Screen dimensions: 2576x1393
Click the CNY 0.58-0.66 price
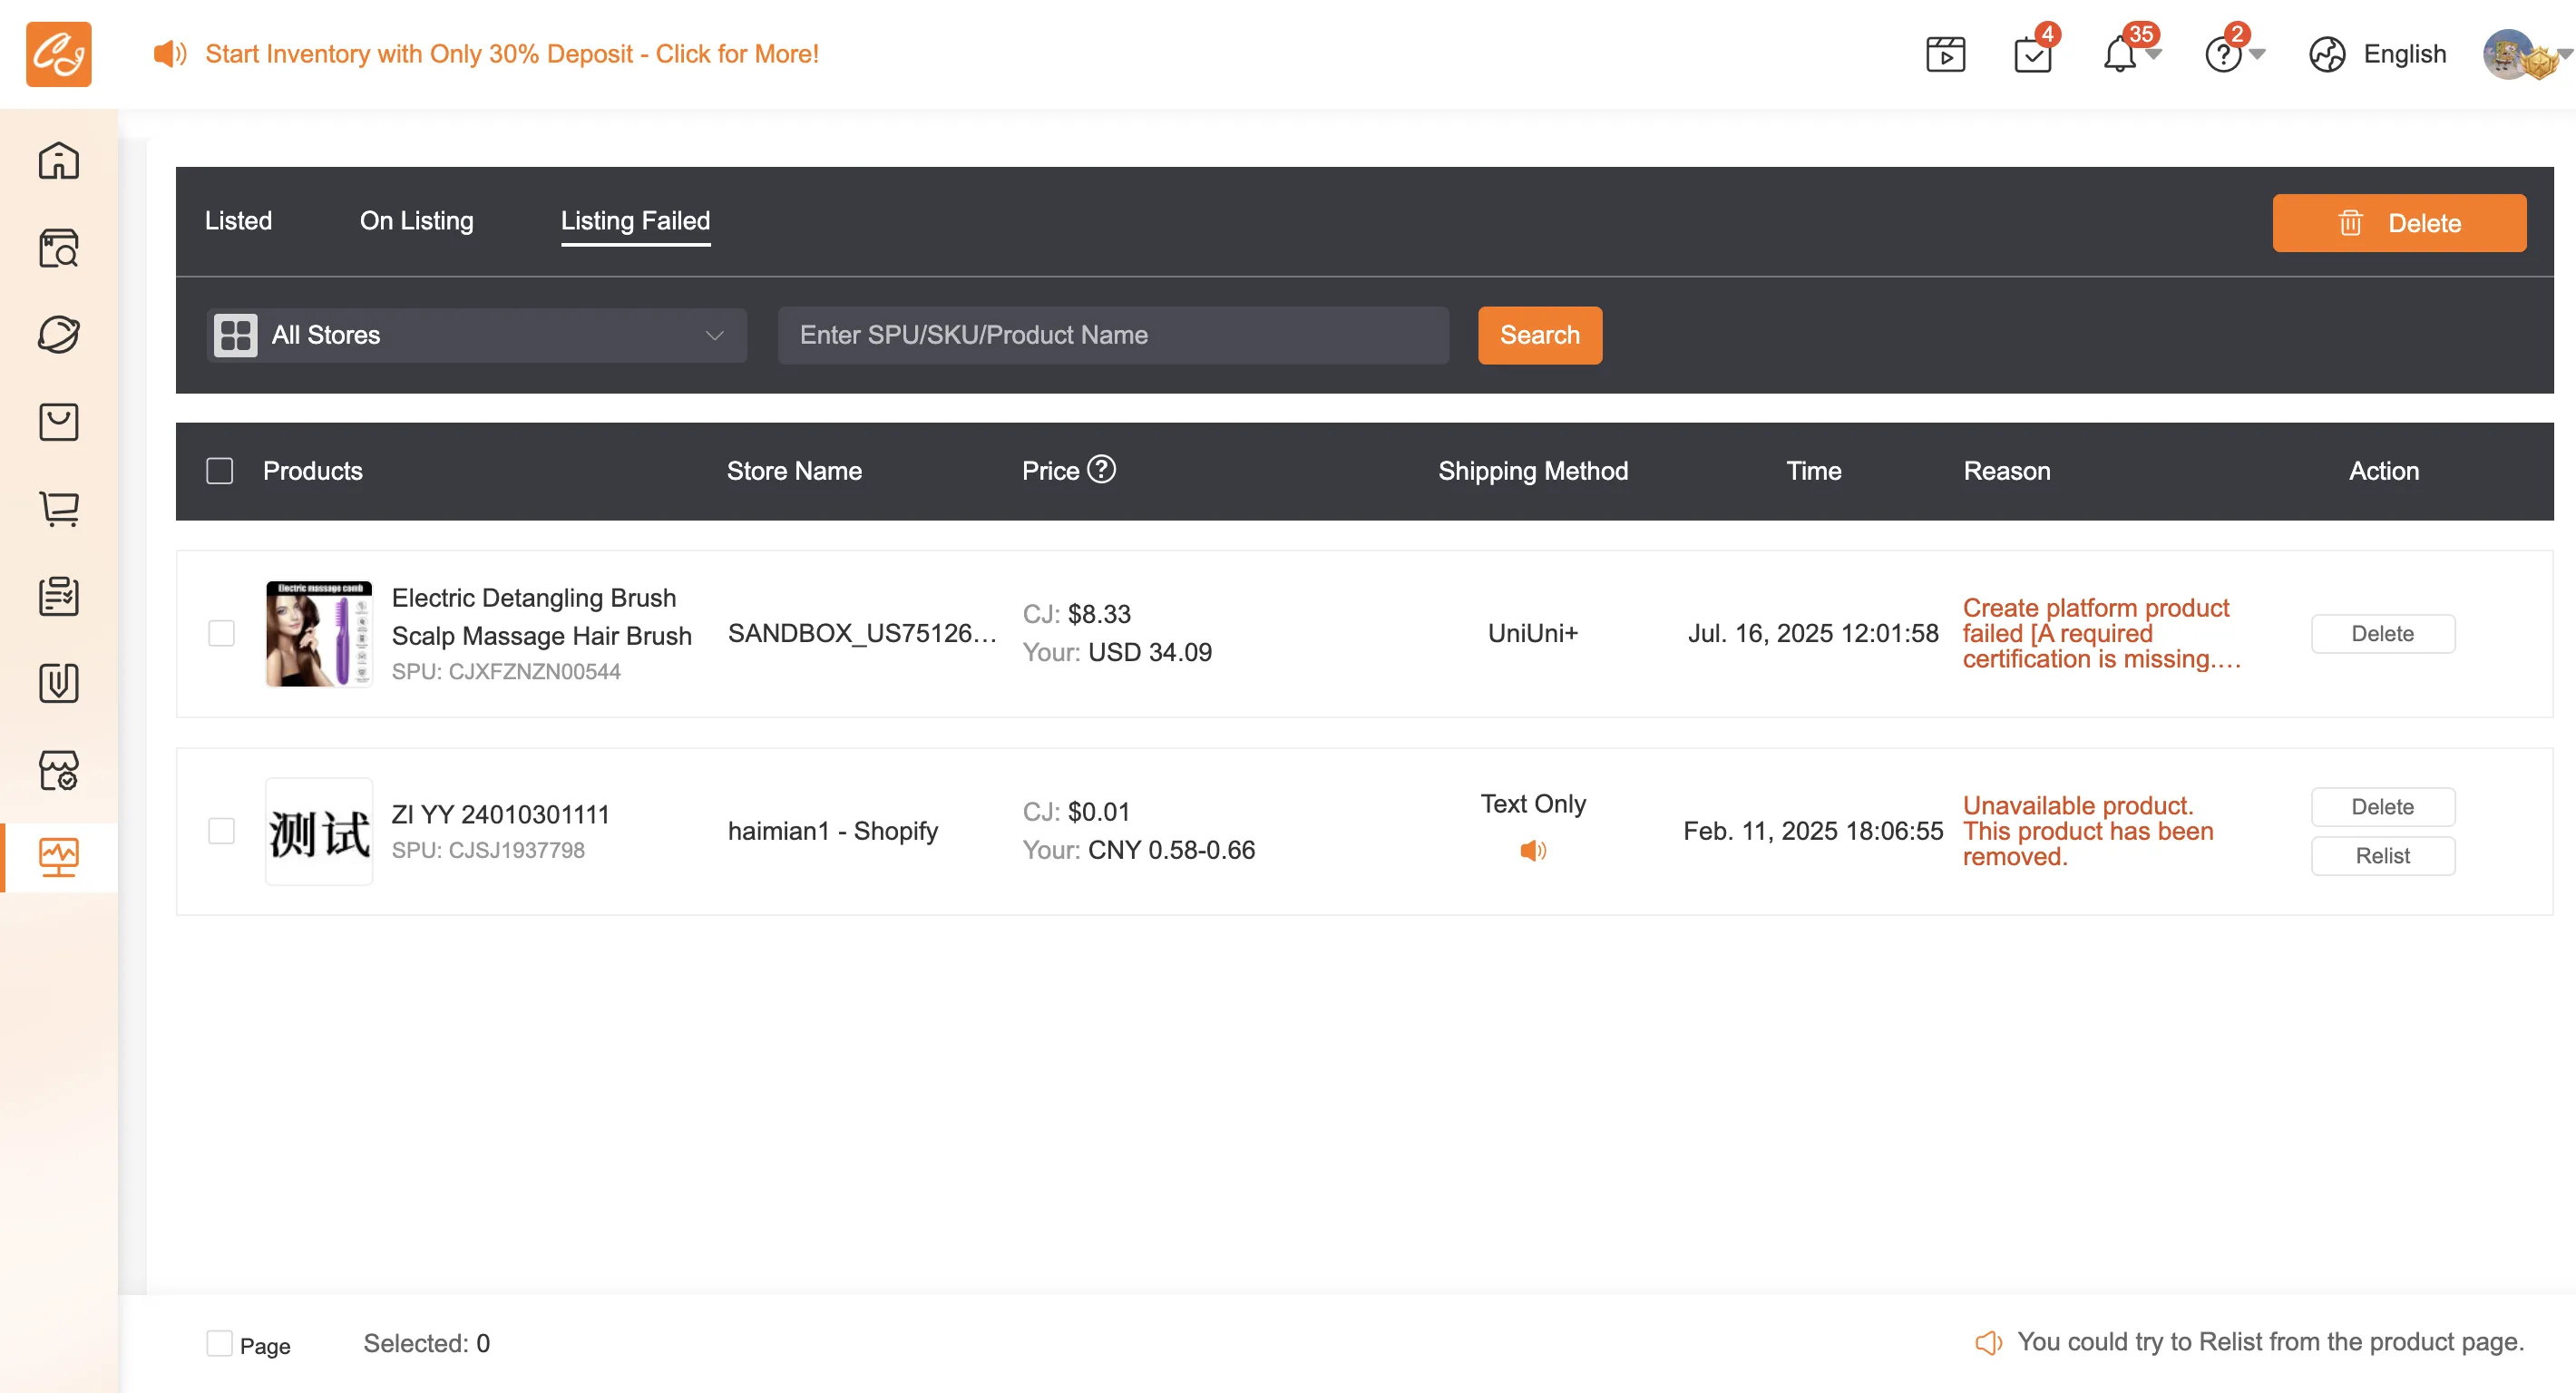pyautogui.click(x=1171, y=850)
